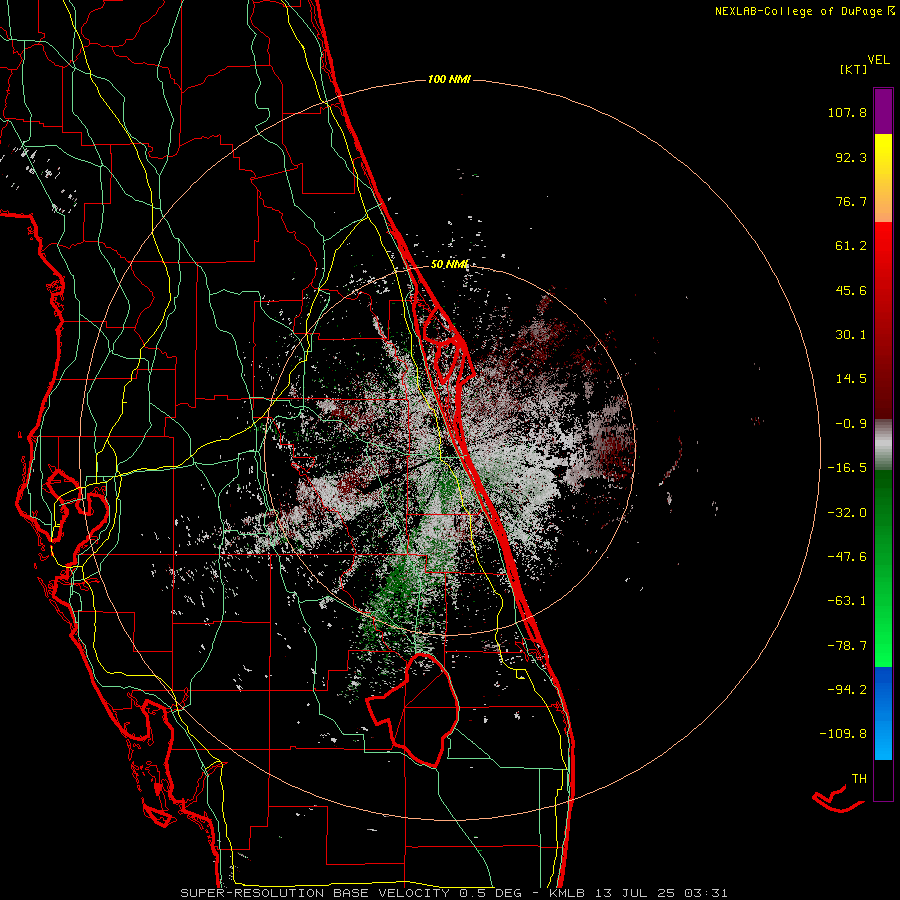Click the 30.1 scale value

coord(851,335)
